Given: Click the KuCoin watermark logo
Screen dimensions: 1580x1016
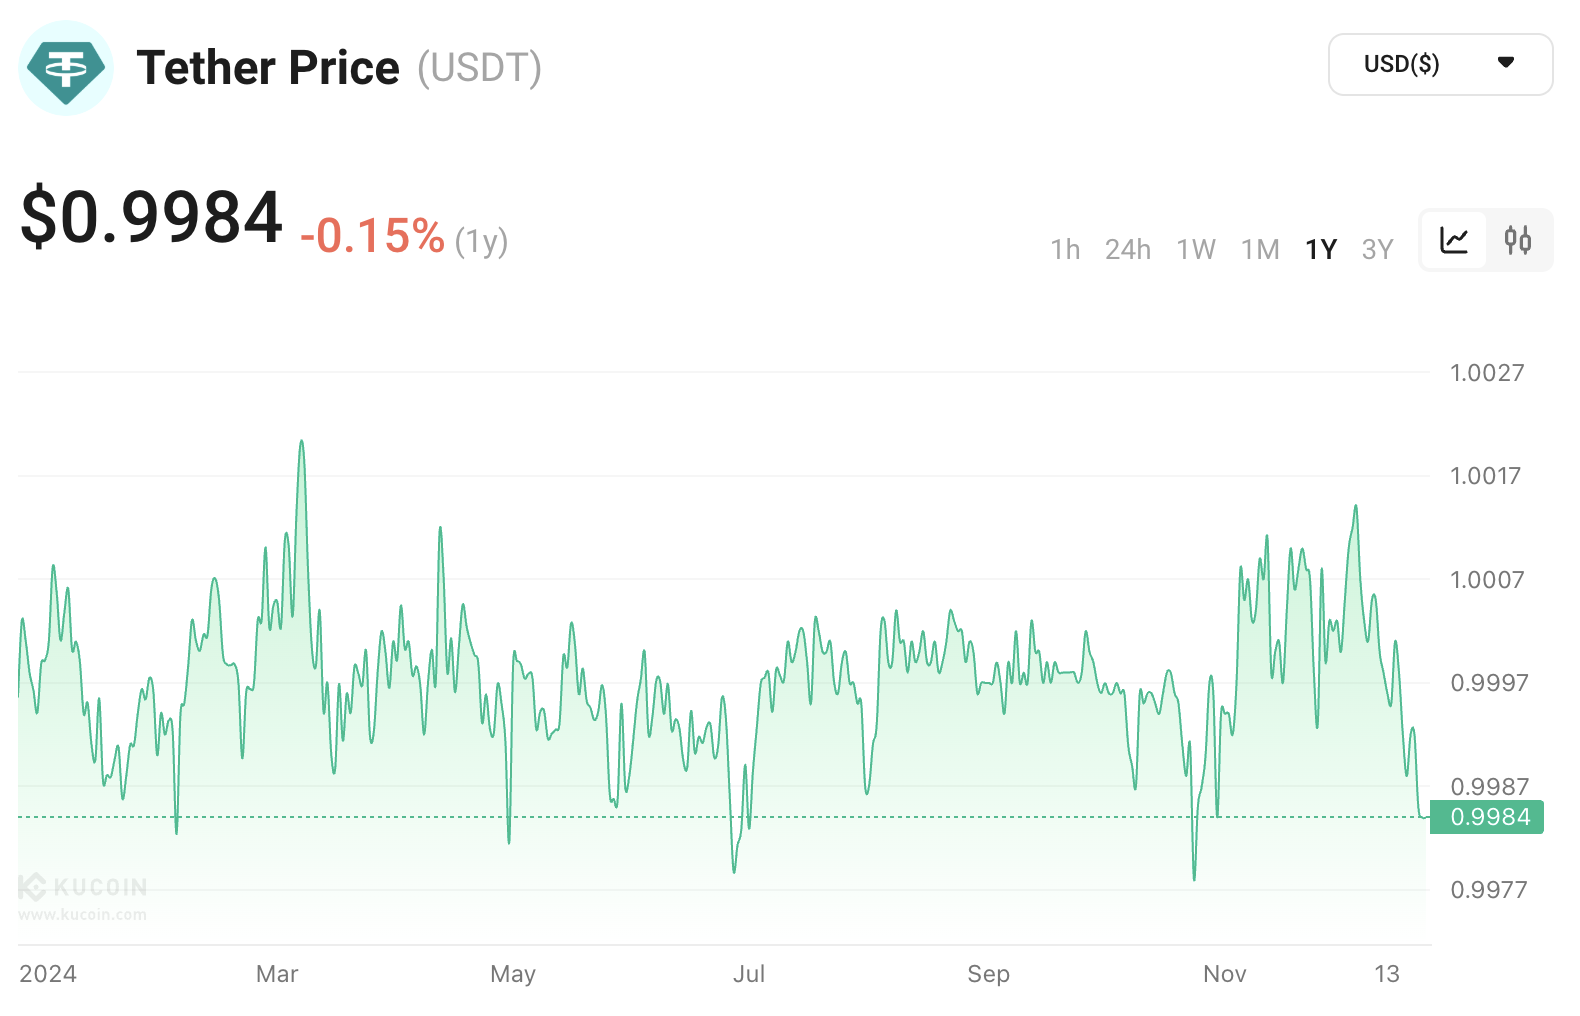Looking at the screenshot, I should [84, 887].
